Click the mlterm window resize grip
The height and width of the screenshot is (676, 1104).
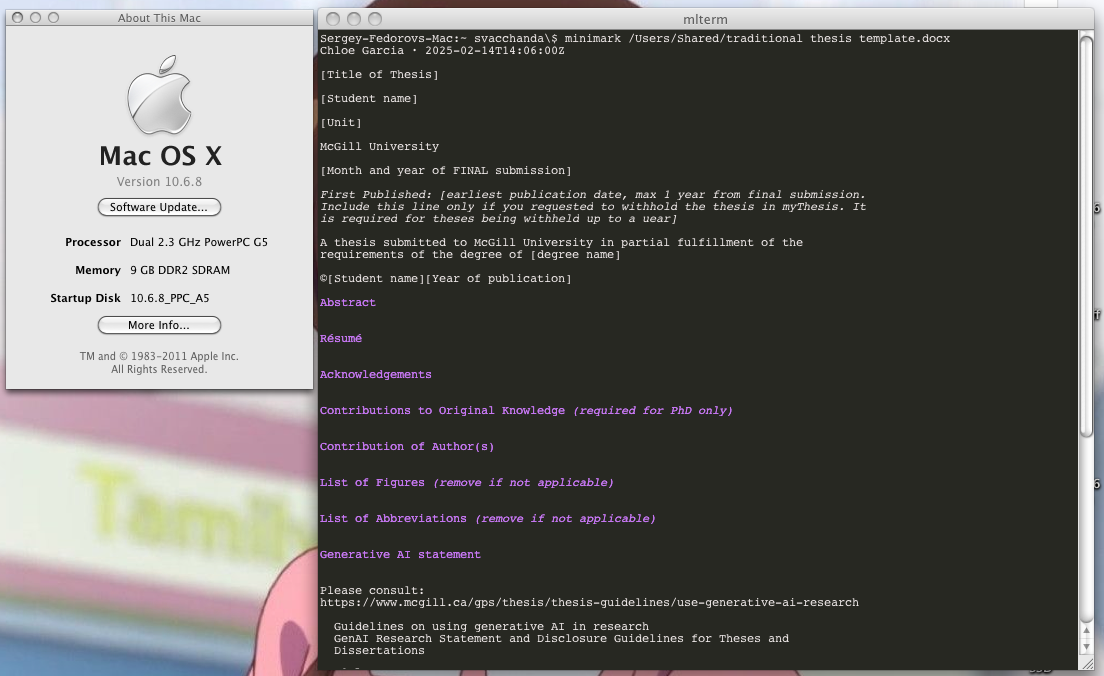coord(1085,663)
